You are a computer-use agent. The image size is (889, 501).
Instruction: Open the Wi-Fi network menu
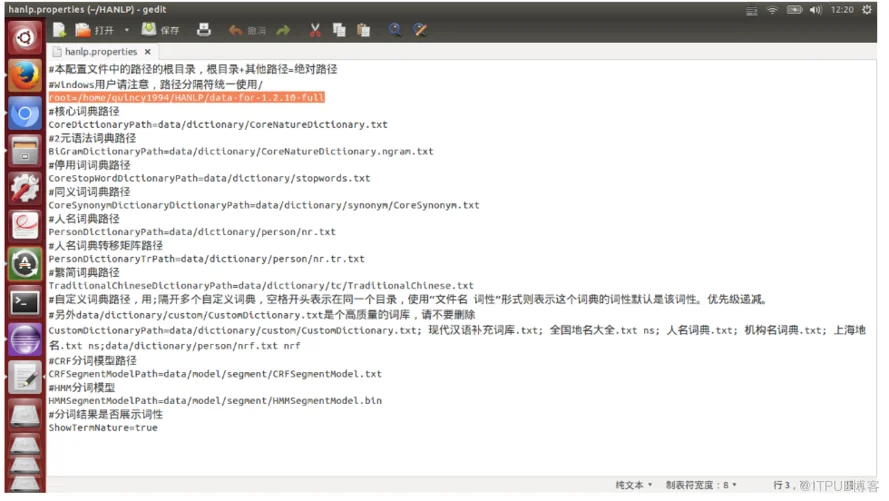pos(772,10)
